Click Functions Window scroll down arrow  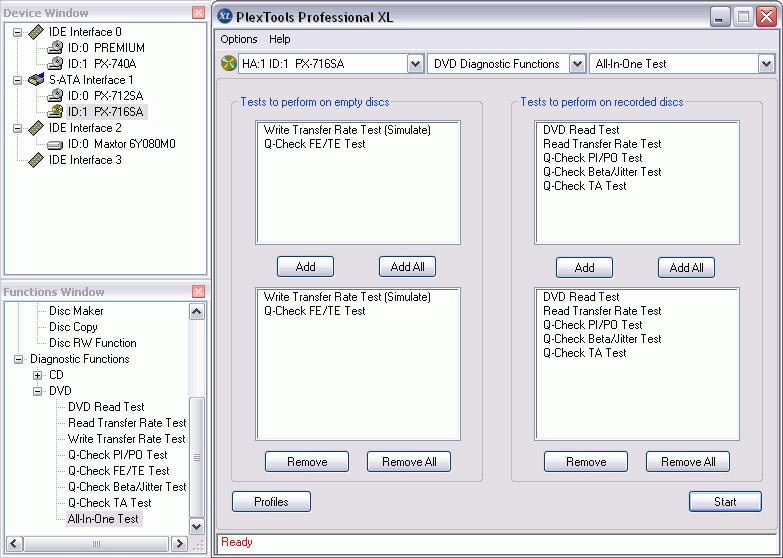coord(197,527)
